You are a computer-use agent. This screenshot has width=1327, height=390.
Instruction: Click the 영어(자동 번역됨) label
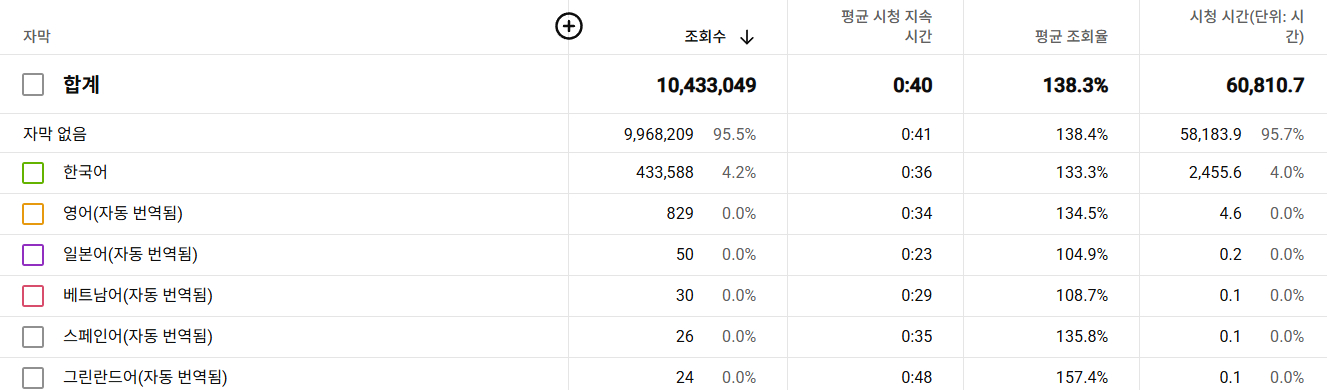tap(122, 214)
